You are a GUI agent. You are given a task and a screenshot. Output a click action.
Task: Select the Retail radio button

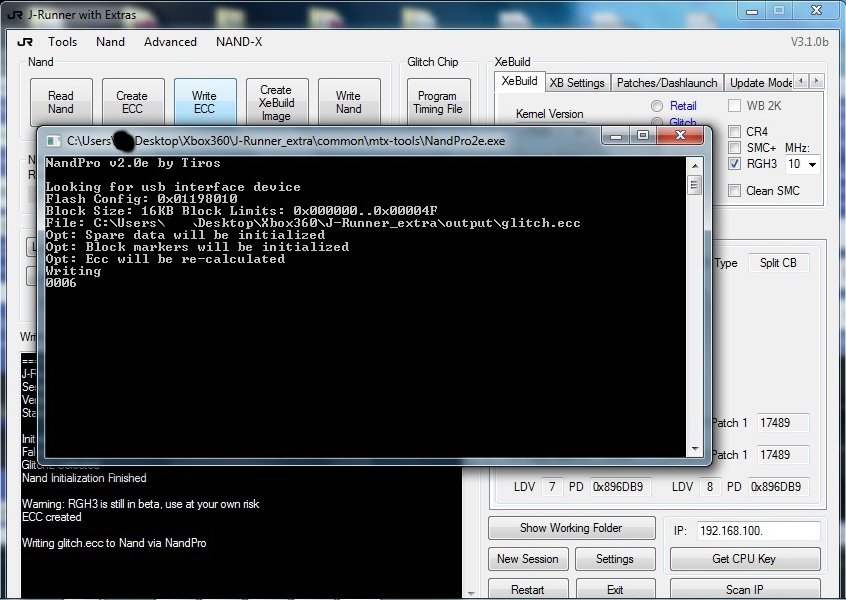coord(657,106)
